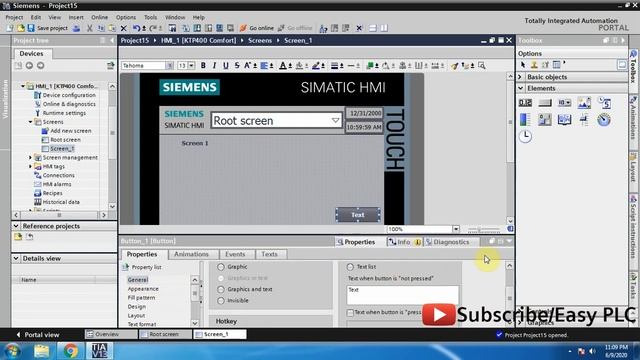Select the Bar element in Toolbox
This screenshot has width=640, height=360.
[525, 120]
